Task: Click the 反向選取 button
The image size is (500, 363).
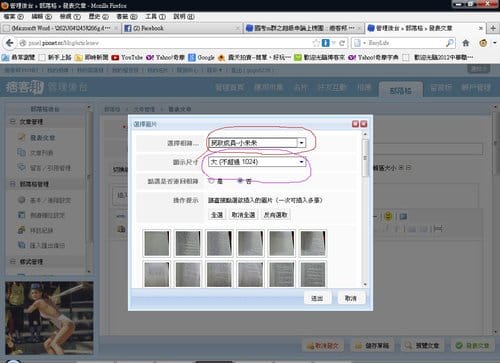Action: click(x=275, y=215)
